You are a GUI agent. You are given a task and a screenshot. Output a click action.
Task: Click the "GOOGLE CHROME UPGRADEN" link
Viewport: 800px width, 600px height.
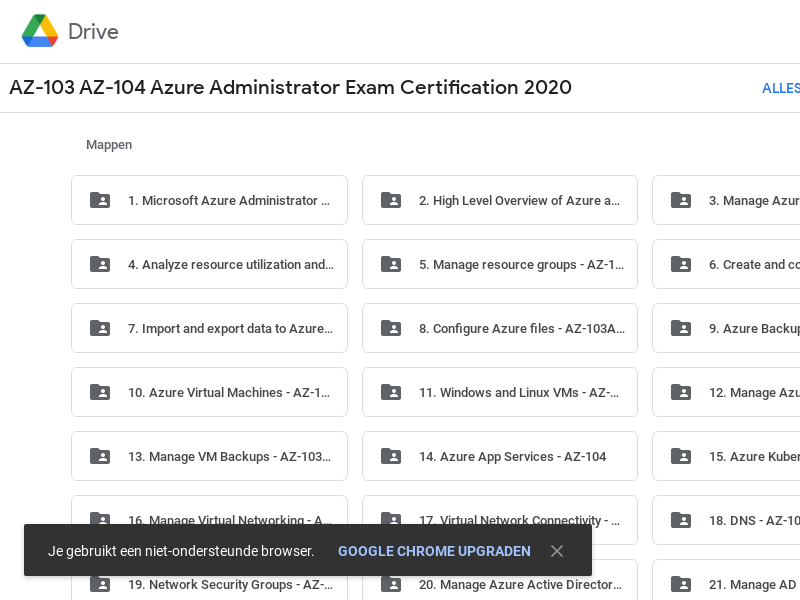pyautogui.click(x=434, y=551)
